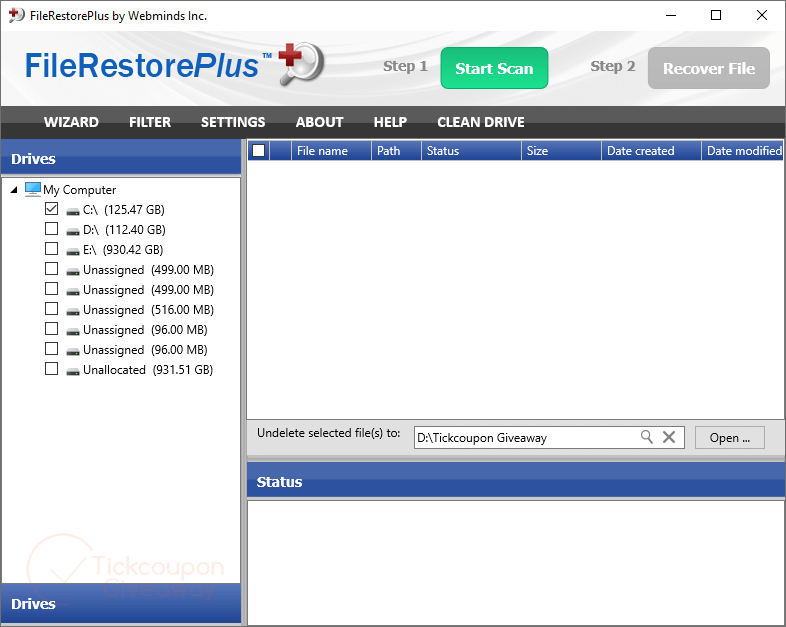Clear the undelete path with the X icon
The height and width of the screenshot is (627, 786).
(x=669, y=437)
